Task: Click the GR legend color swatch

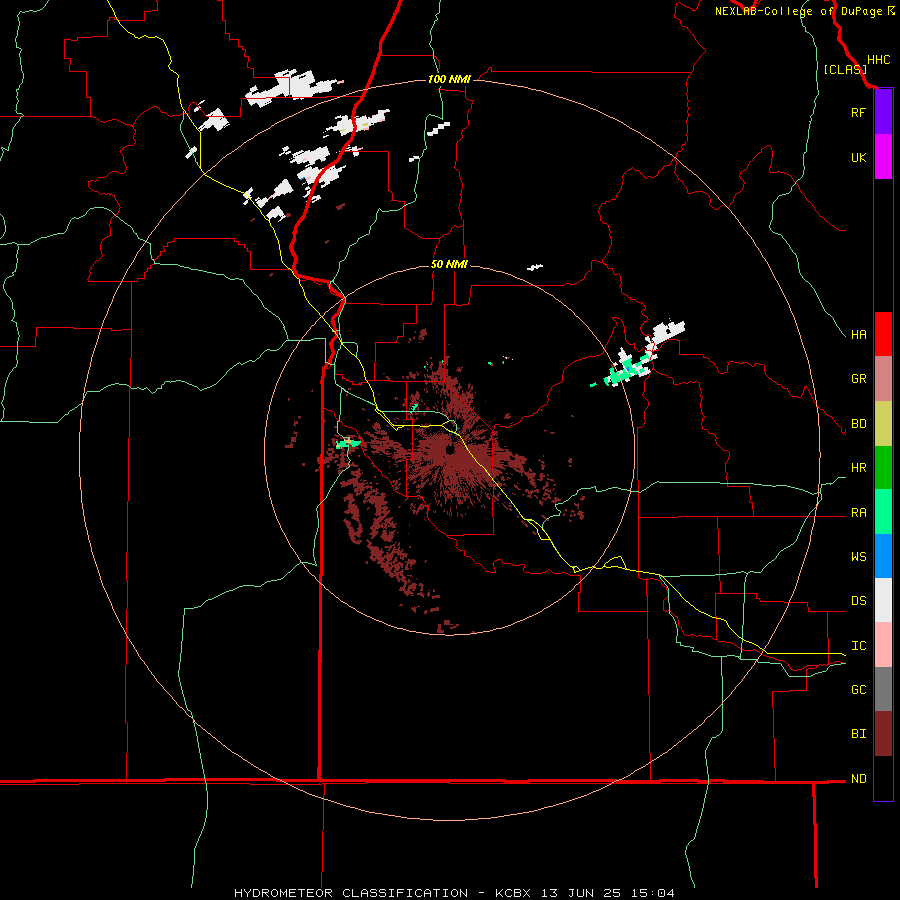Action: 883,379
